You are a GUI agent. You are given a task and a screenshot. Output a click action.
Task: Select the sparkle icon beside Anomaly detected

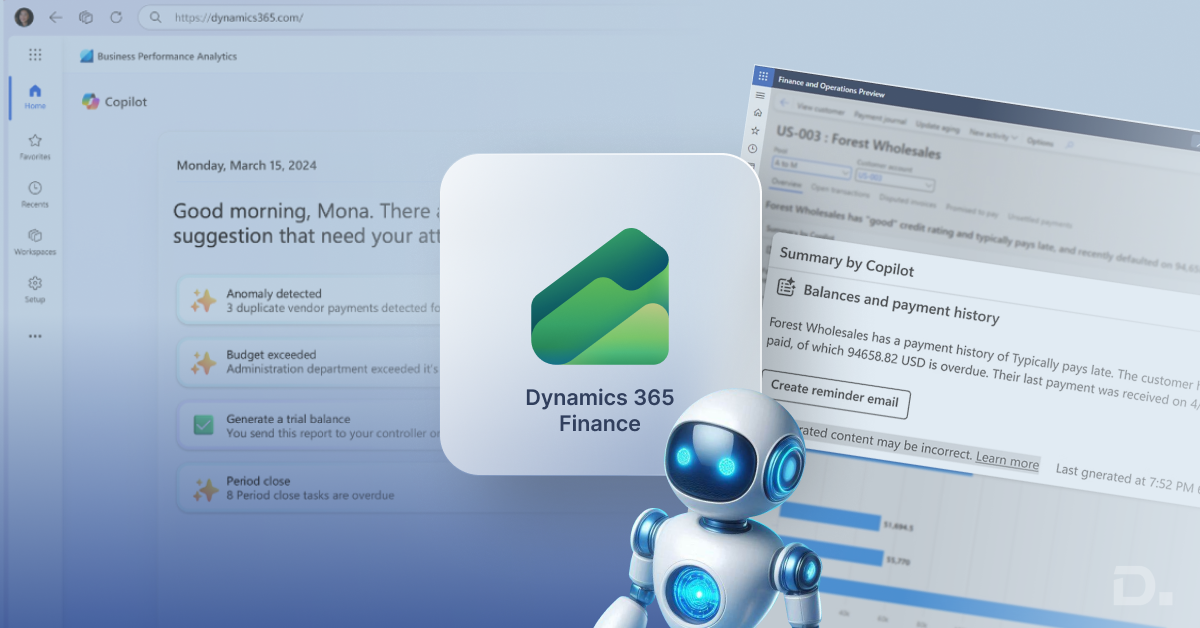[x=204, y=301]
